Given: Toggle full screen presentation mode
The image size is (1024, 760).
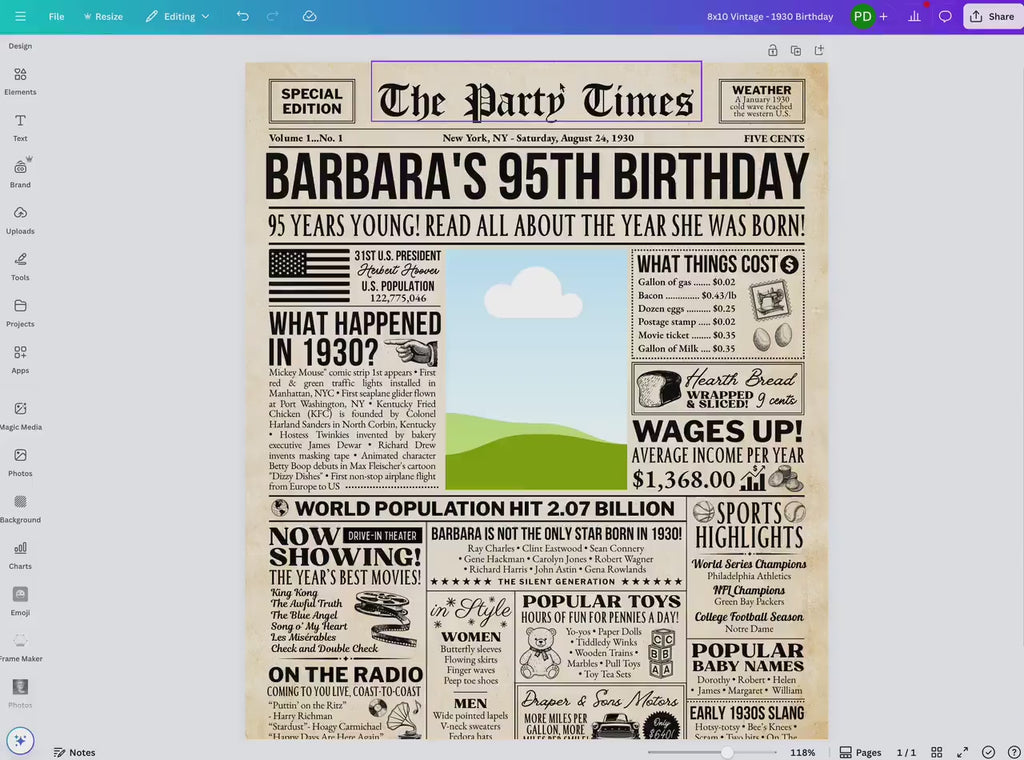Looking at the screenshot, I should [962, 752].
